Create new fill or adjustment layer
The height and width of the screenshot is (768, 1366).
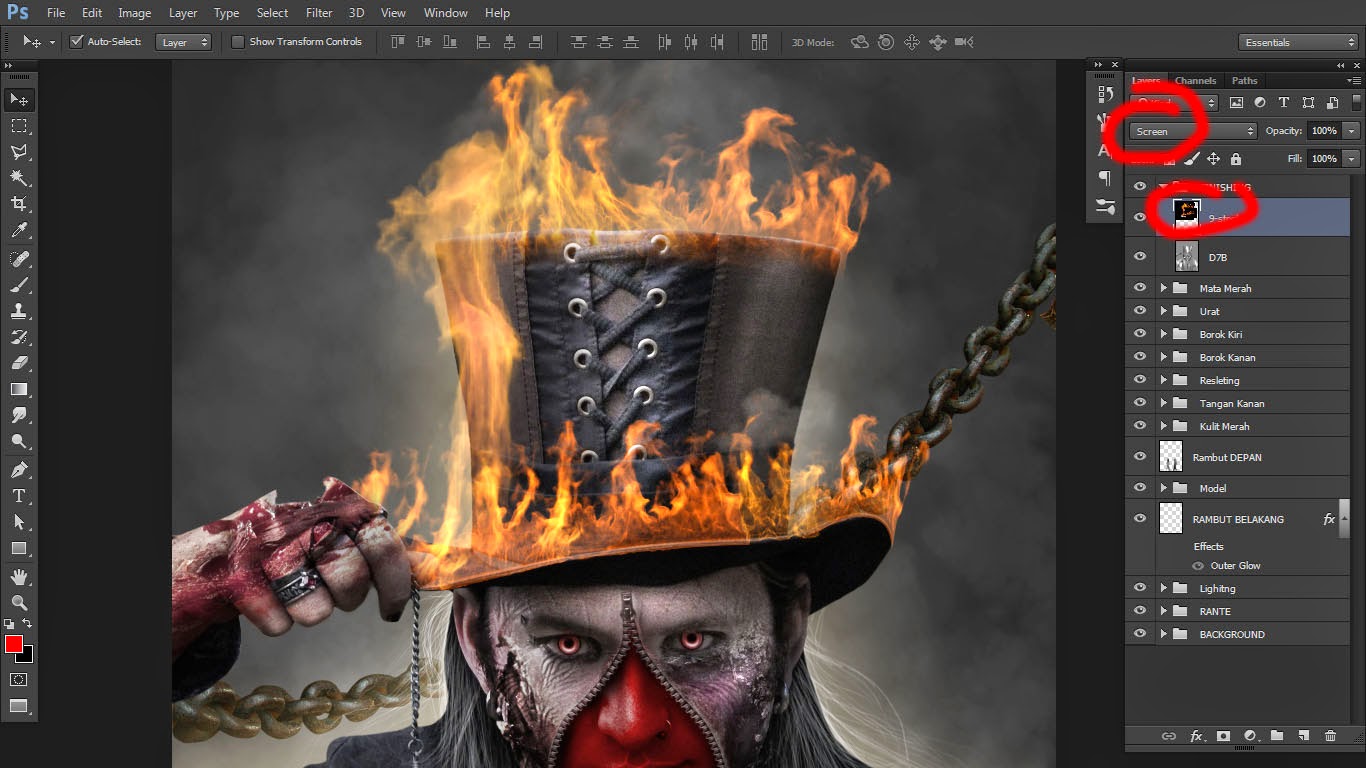[1250, 736]
